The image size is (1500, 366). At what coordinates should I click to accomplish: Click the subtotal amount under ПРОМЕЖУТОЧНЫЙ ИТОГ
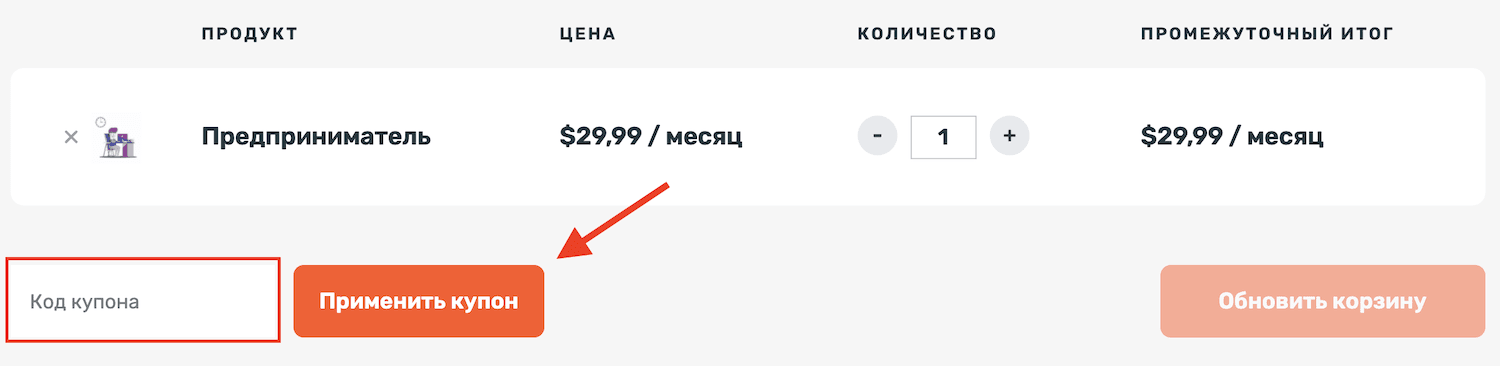1232,136
